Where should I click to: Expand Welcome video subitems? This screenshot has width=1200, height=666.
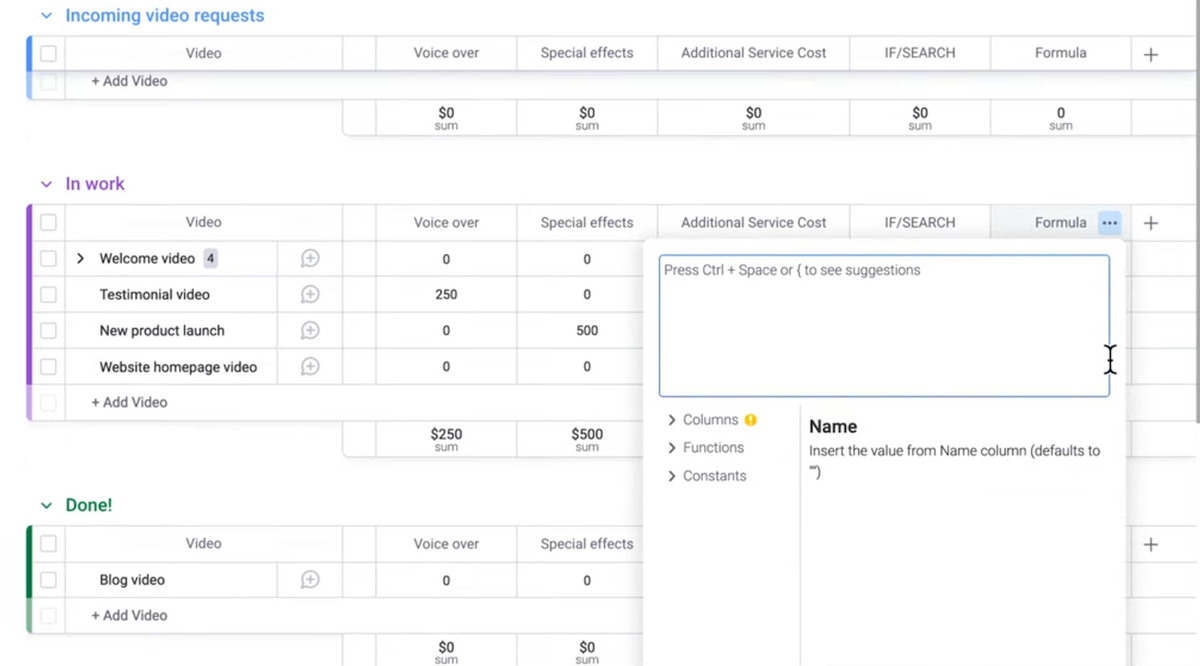click(81, 259)
